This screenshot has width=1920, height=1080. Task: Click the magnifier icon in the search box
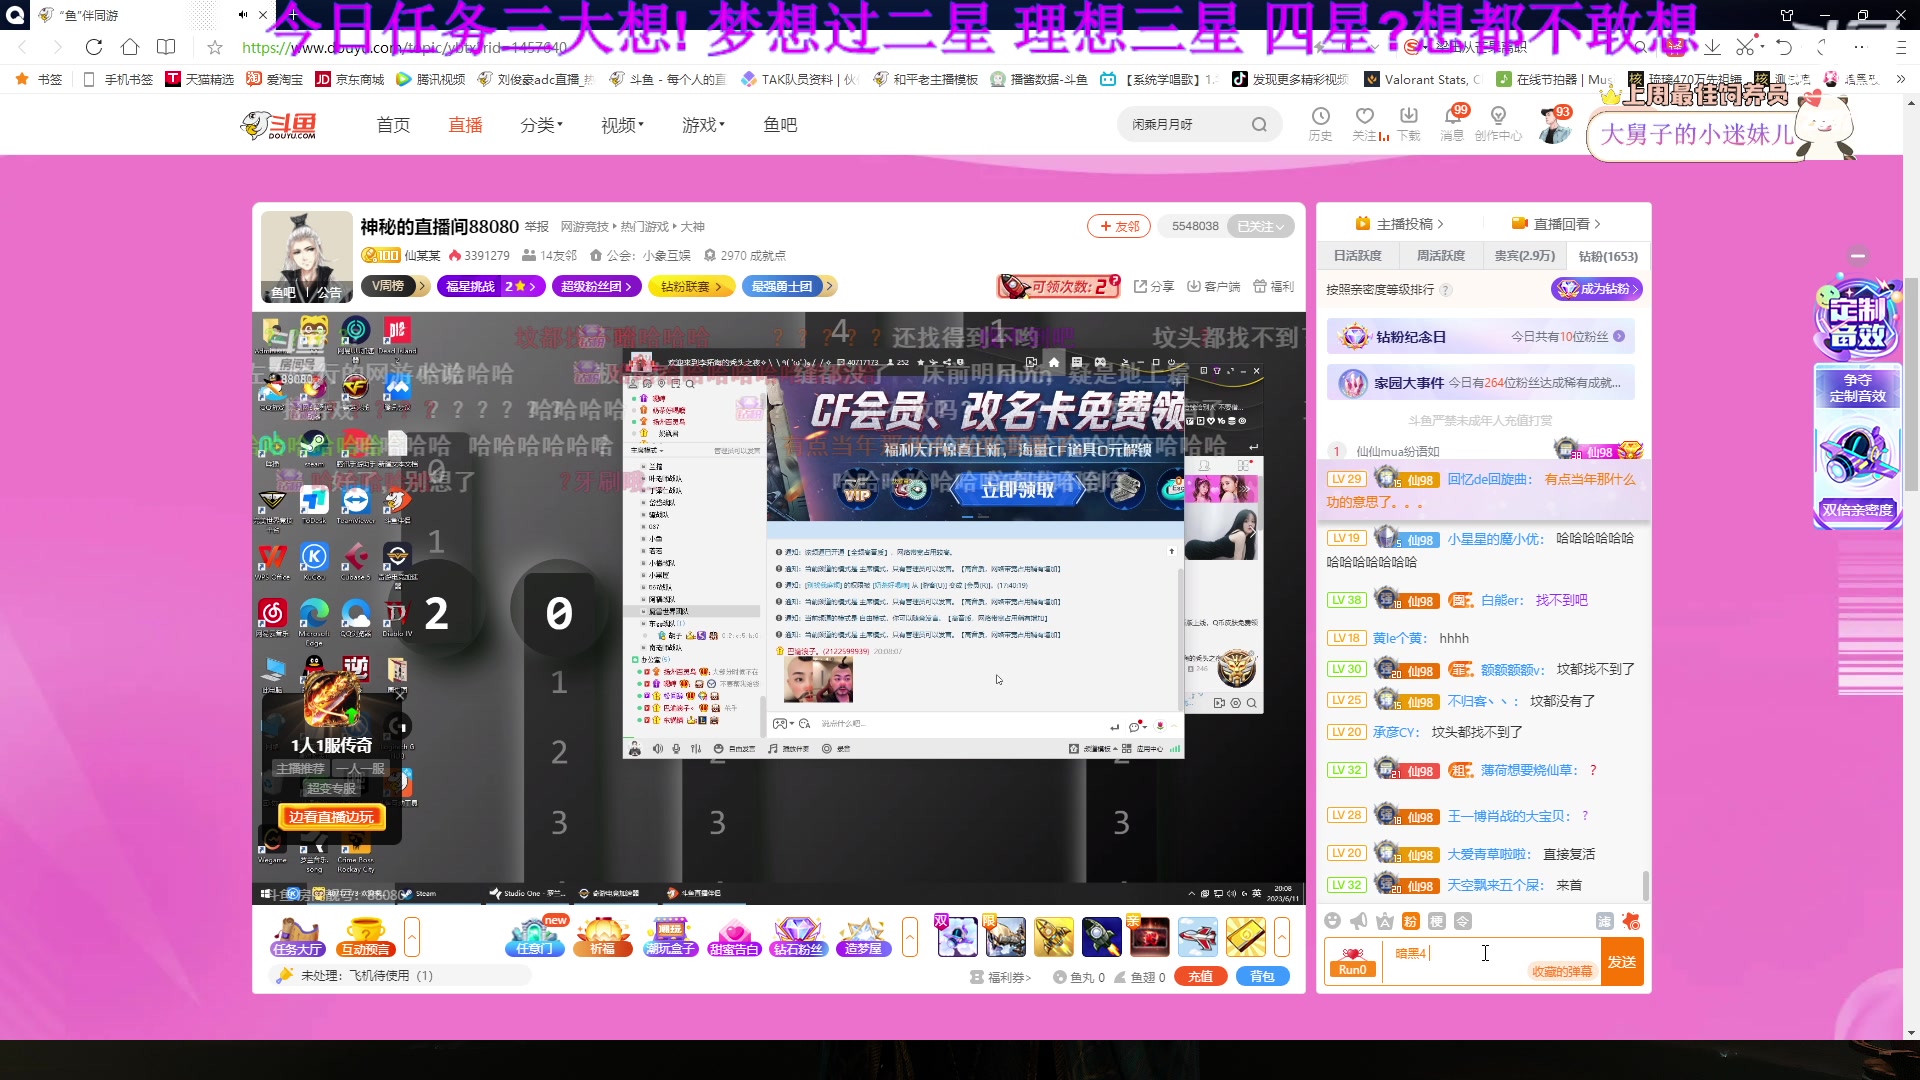(x=1260, y=124)
